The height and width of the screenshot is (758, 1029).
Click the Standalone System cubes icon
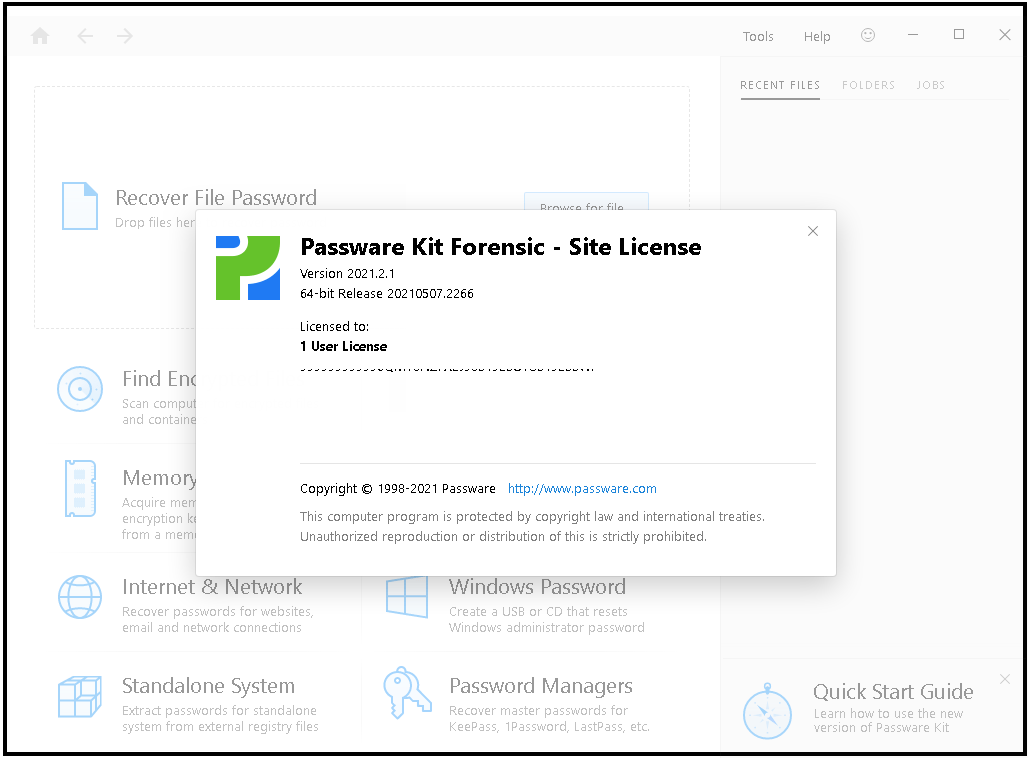tap(79, 696)
